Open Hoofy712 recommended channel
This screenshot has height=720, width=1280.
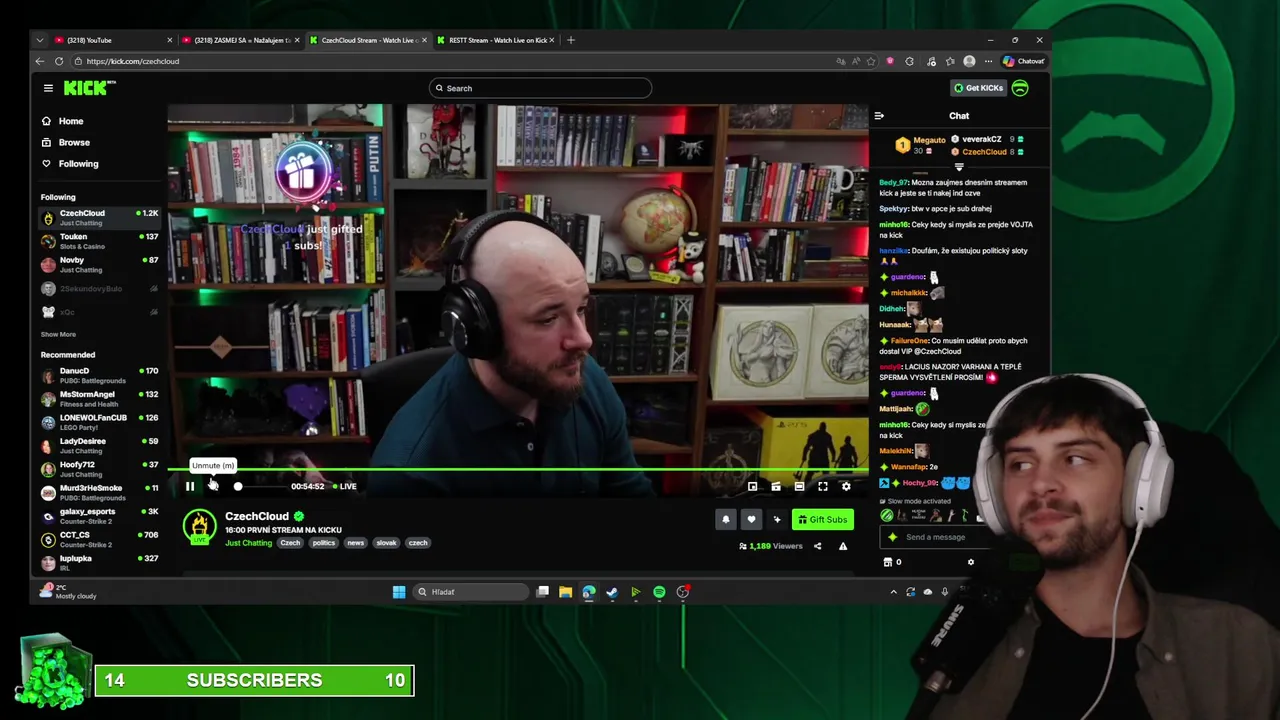pos(100,469)
